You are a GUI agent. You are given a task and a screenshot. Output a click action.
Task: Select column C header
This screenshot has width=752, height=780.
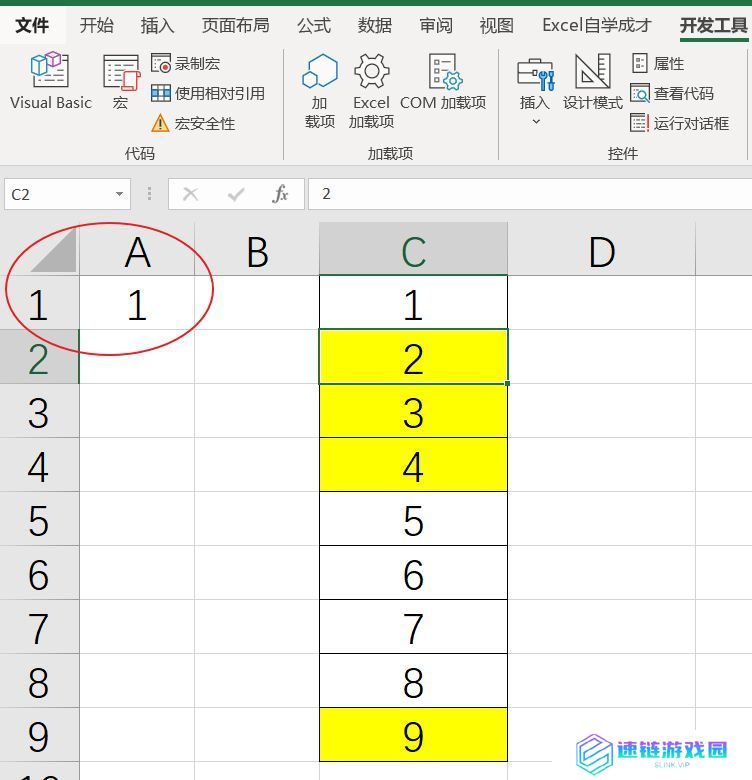413,251
